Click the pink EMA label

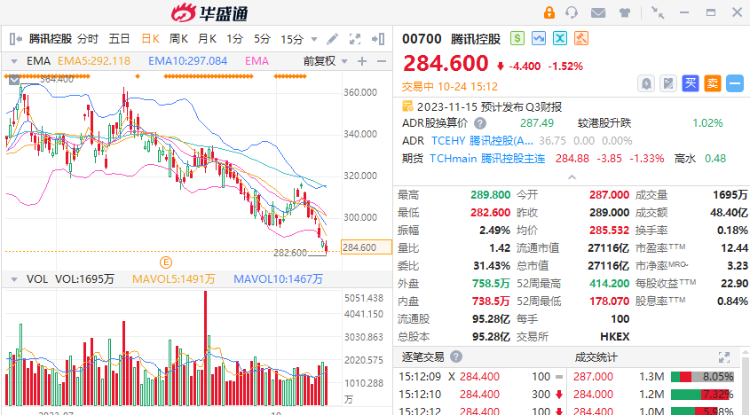[x=257, y=61]
